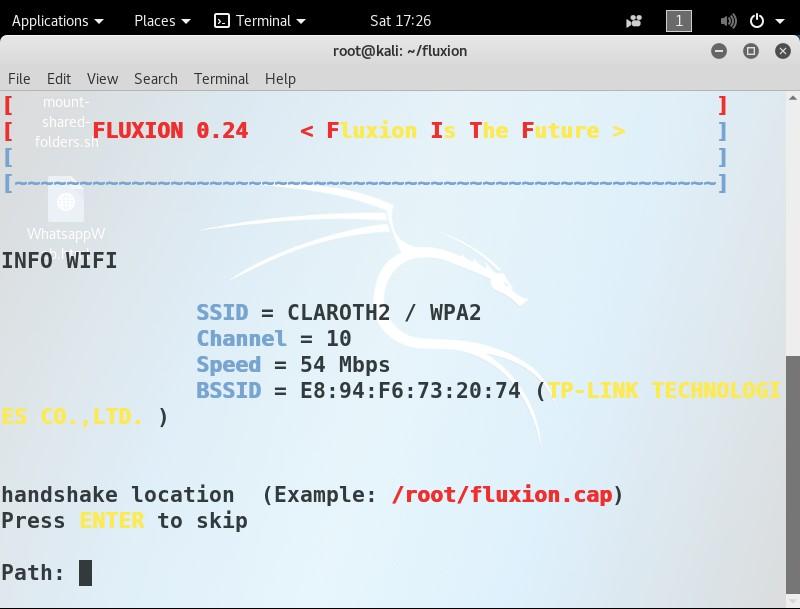Maximize the terminal window
This screenshot has height=609, width=800.
pos(751,51)
